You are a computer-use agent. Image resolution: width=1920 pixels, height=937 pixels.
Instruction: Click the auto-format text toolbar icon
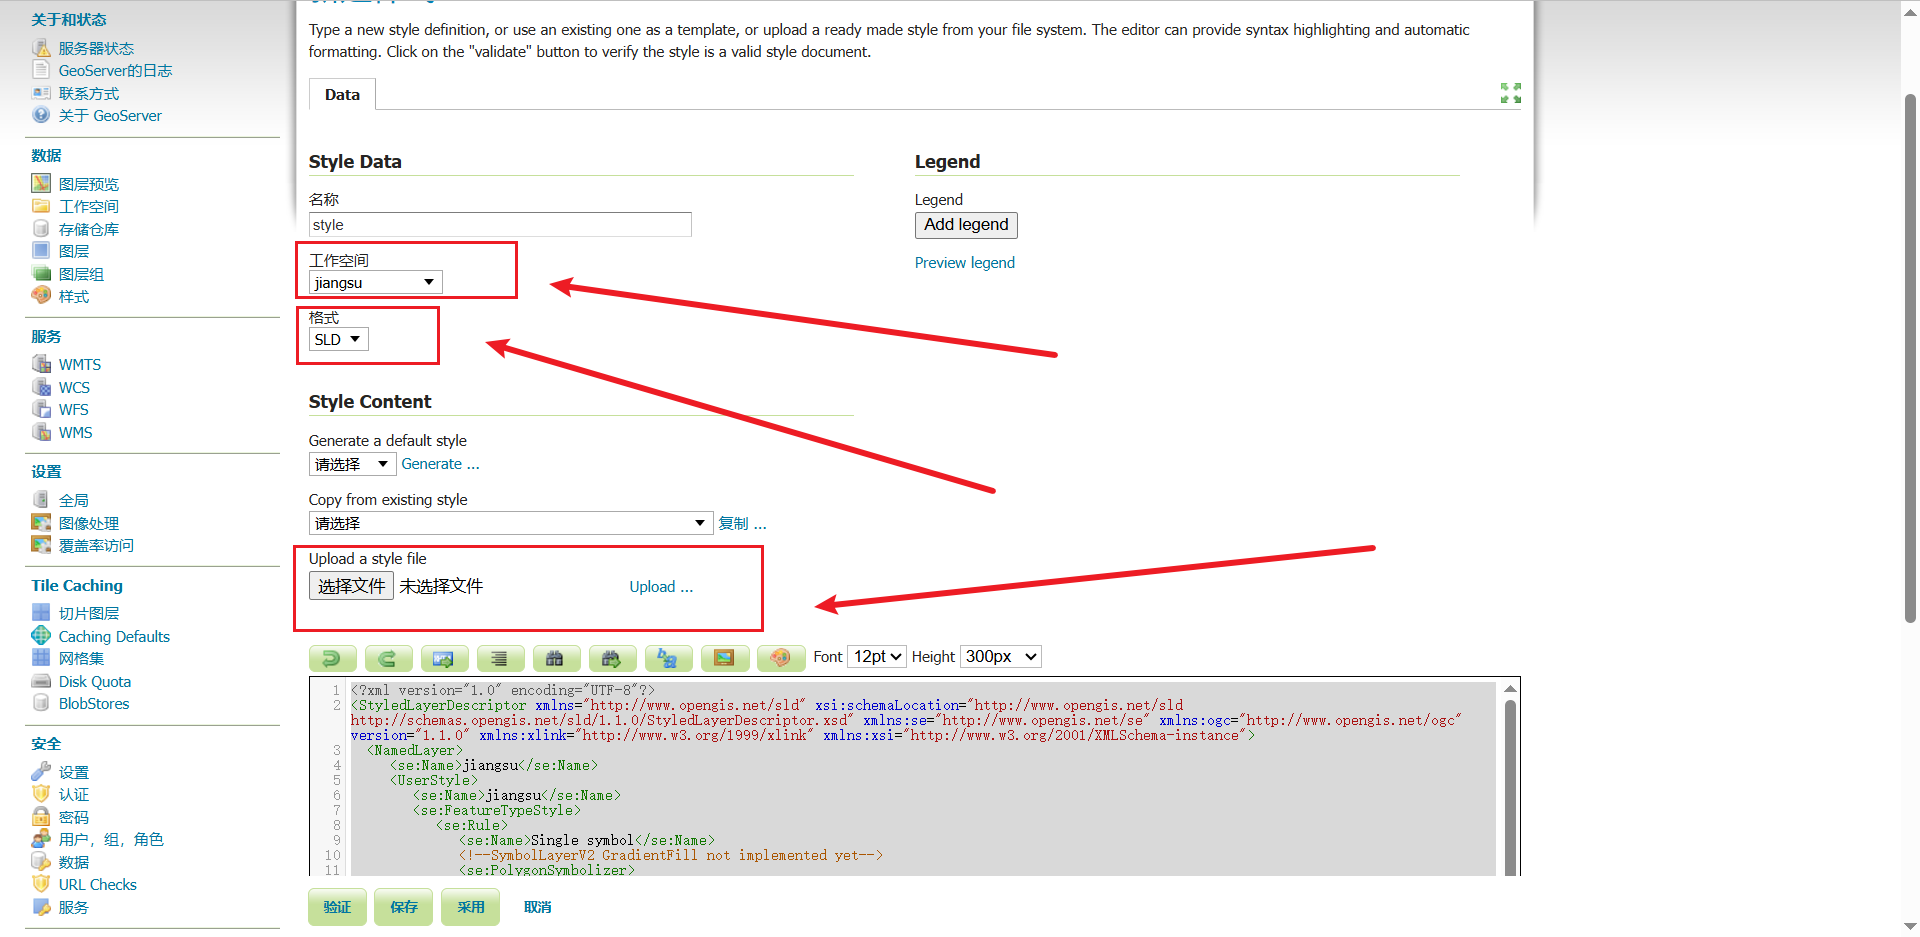[x=500, y=657]
